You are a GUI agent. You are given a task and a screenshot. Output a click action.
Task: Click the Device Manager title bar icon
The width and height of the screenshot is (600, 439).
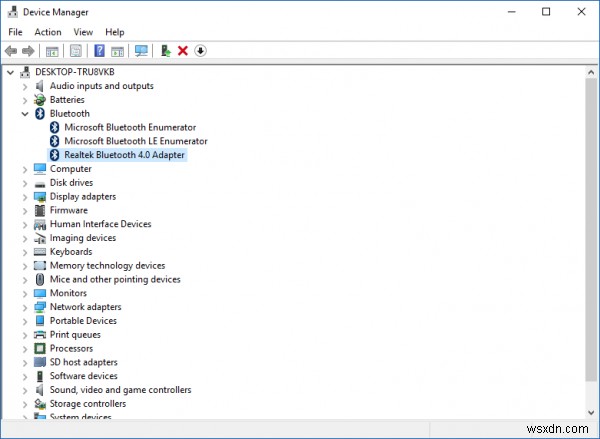pyautogui.click(x=13, y=12)
